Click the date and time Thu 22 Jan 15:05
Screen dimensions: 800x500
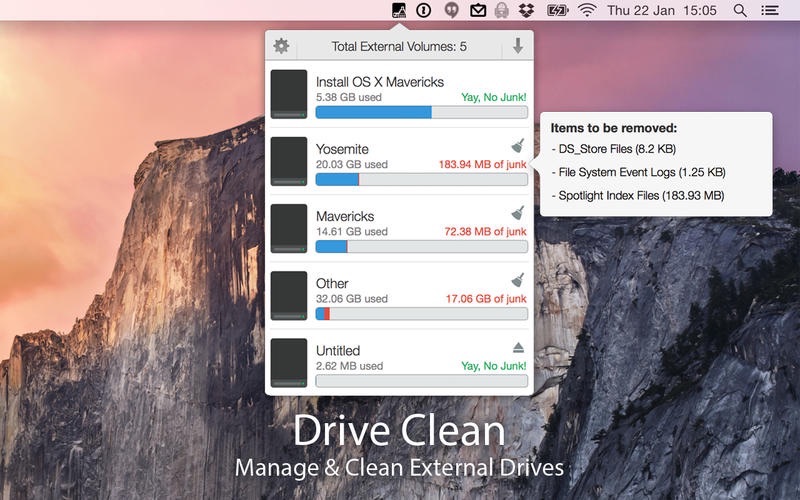click(662, 10)
